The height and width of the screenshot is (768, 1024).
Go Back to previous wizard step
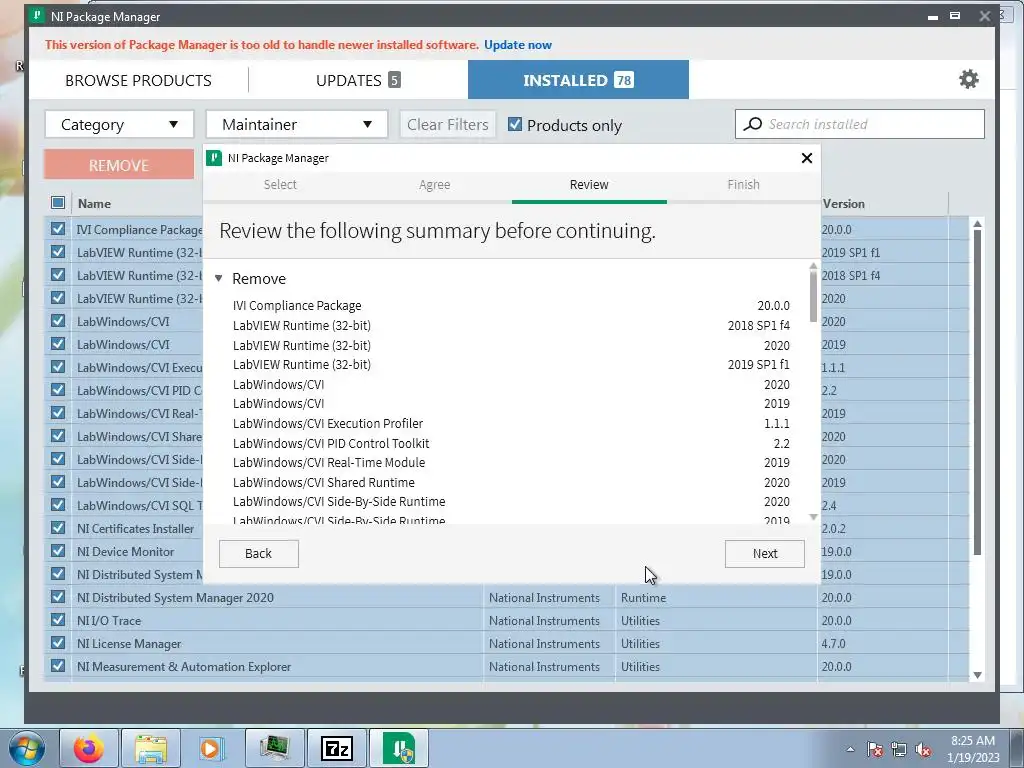(x=259, y=554)
